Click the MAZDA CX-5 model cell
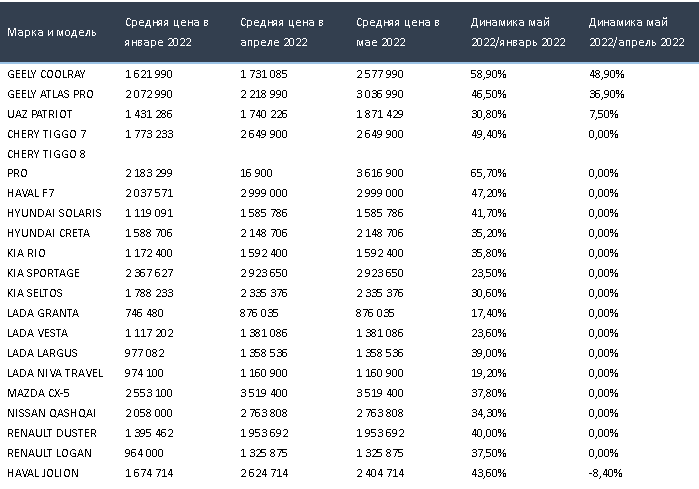Image resolution: width=699 pixels, height=489 pixels. [37, 392]
